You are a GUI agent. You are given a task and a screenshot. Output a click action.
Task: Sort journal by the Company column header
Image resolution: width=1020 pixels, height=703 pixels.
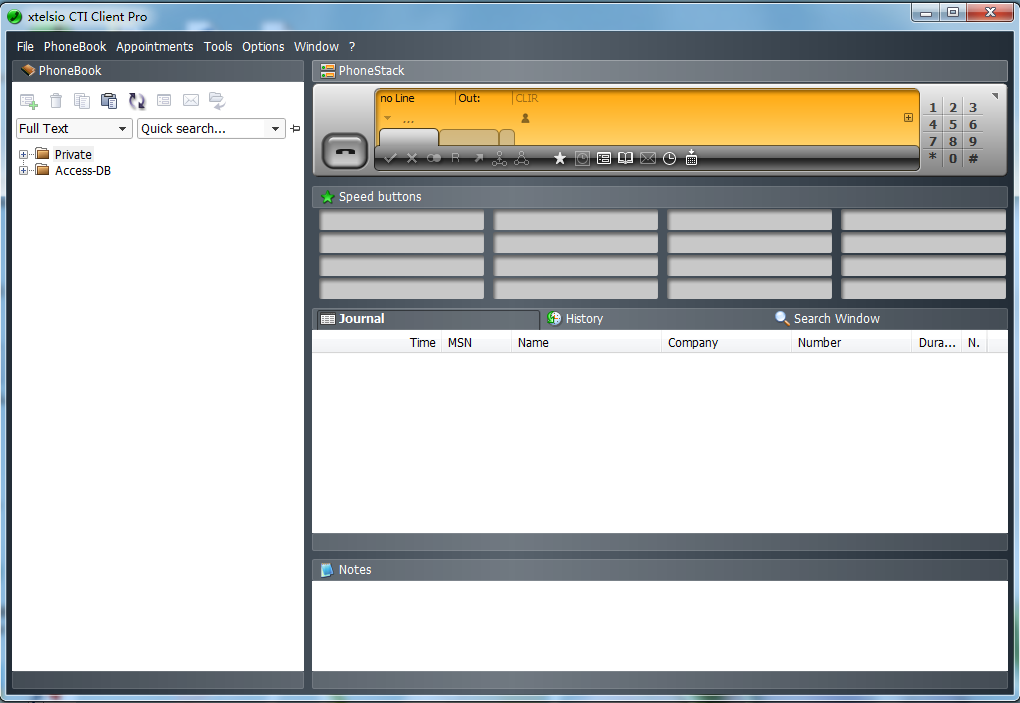(727, 343)
